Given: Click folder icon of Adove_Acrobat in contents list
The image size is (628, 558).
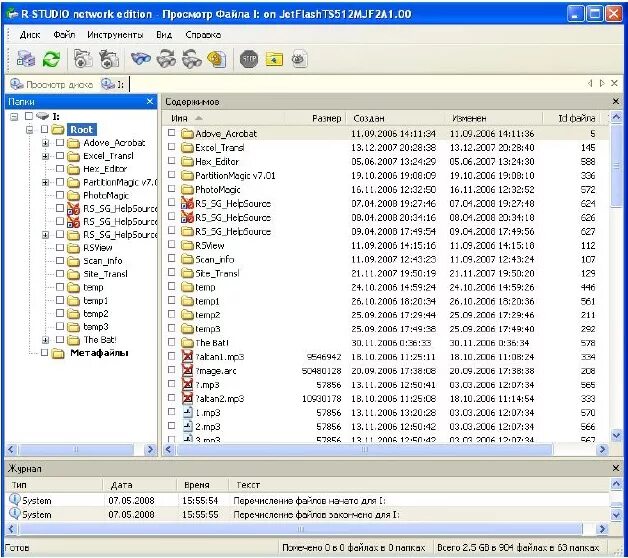Looking at the screenshot, I should (x=187, y=133).
